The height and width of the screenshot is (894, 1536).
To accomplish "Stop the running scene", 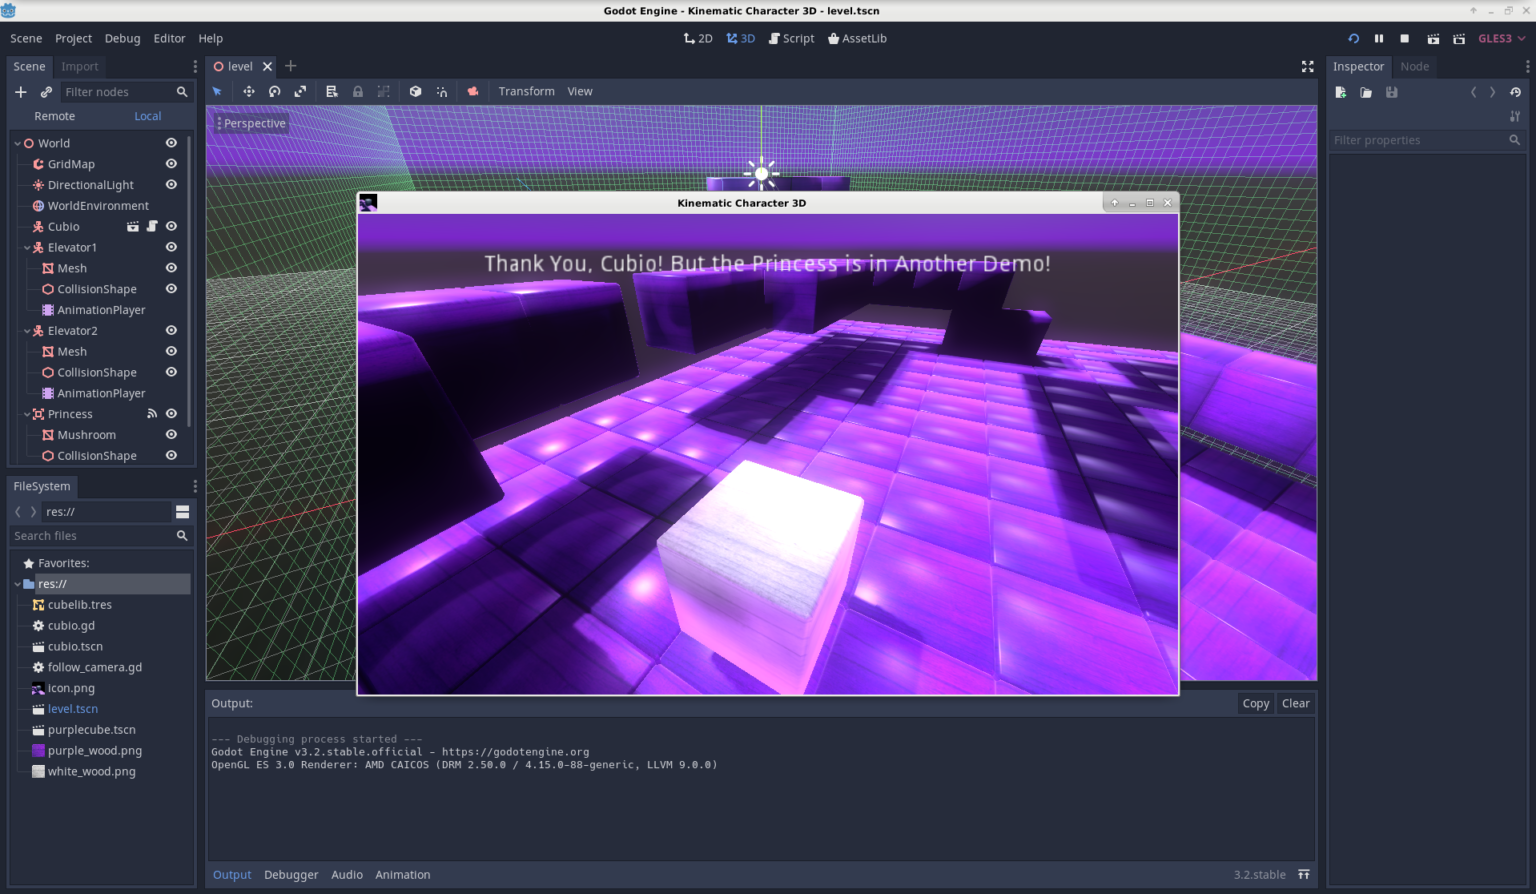I will [1405, 39].
